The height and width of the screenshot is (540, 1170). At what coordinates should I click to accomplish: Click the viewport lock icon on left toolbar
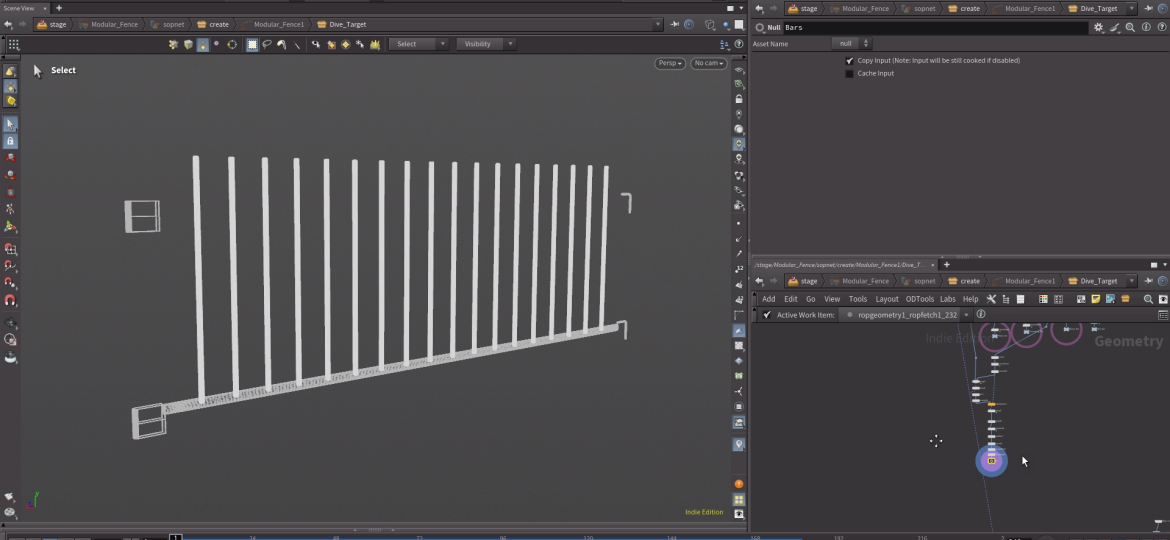click(x=10, y=141)
